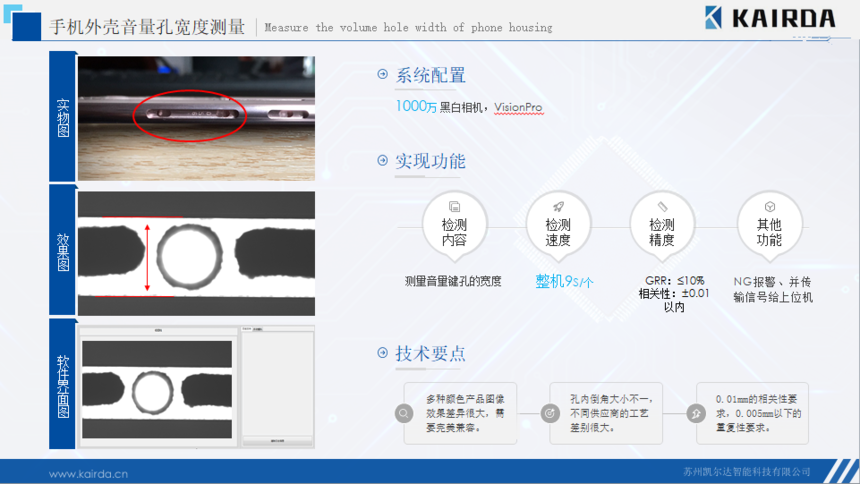
Task: Click the 其他功能 bubble
Action: [x=770, y=226]
